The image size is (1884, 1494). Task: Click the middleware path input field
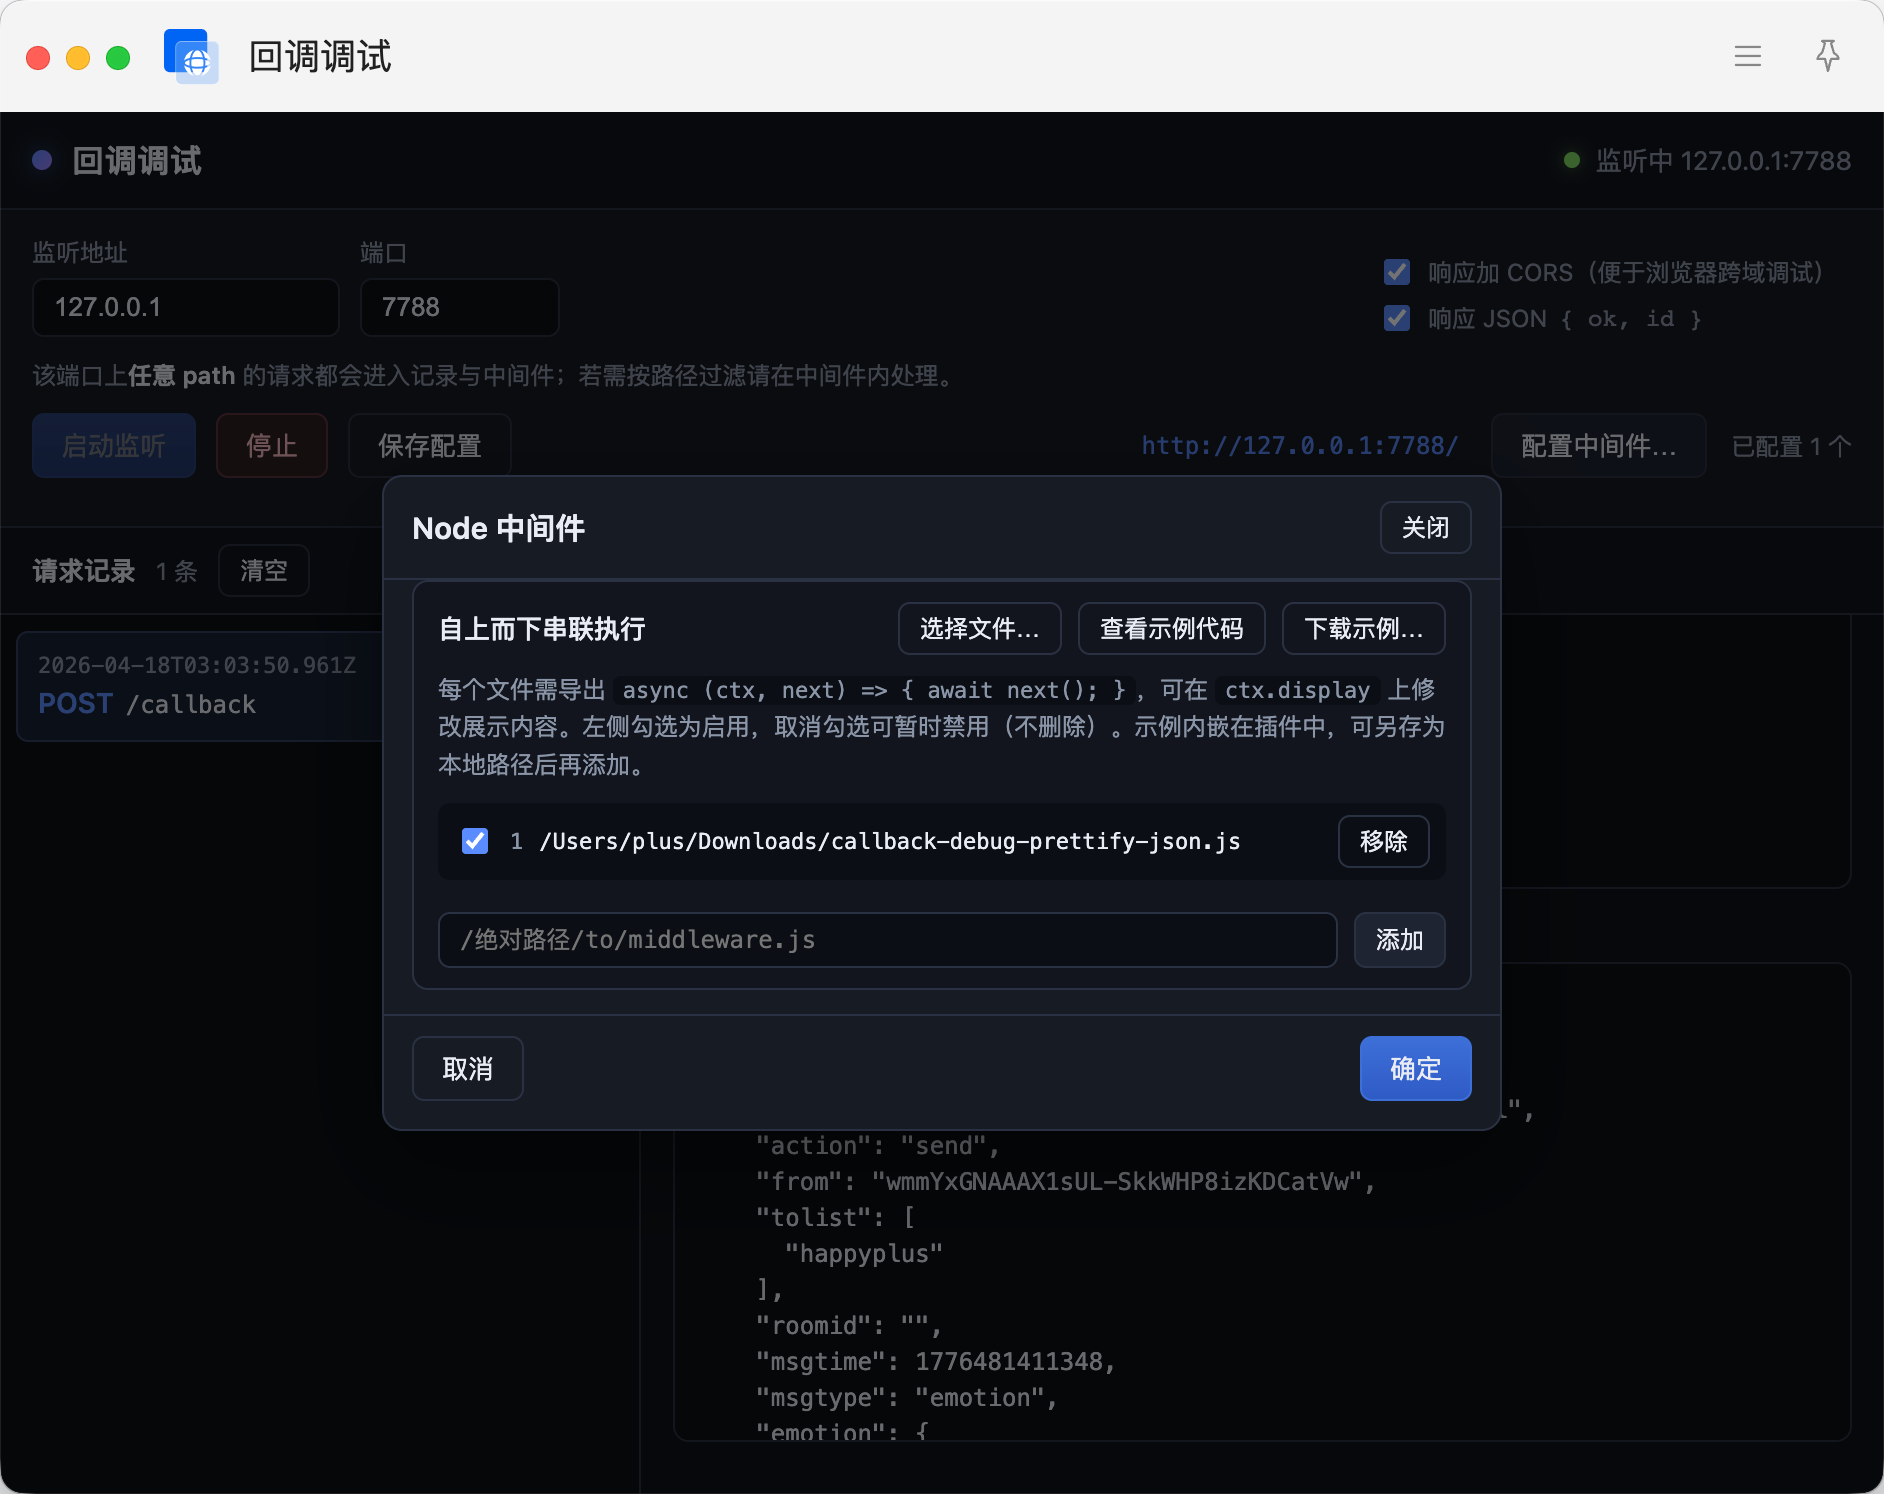(887, 940)
